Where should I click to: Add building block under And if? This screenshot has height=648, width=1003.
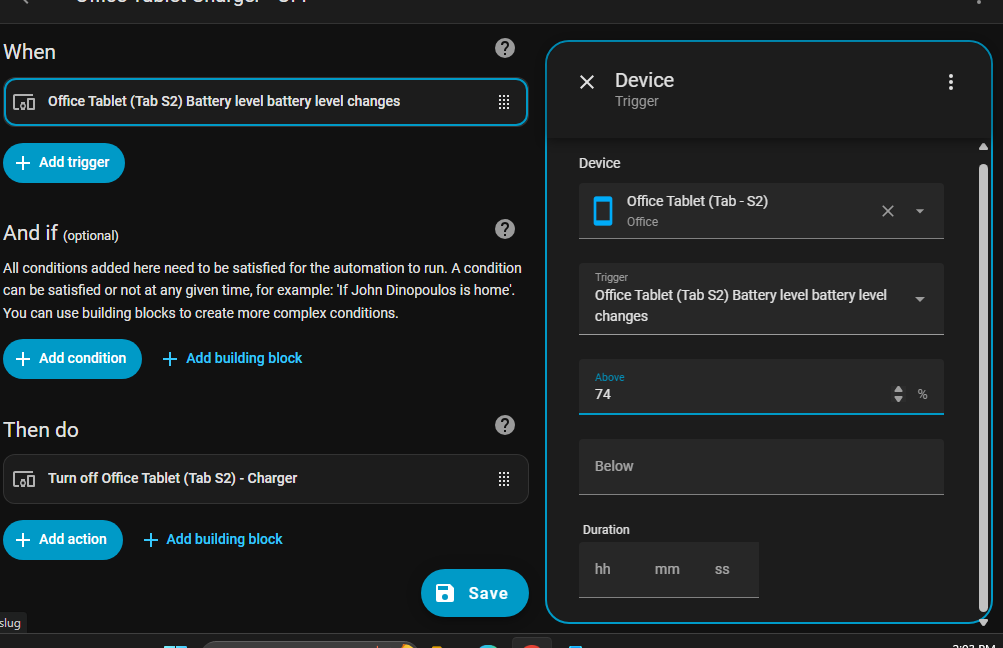pyautogui.click(x=232, y=358)
